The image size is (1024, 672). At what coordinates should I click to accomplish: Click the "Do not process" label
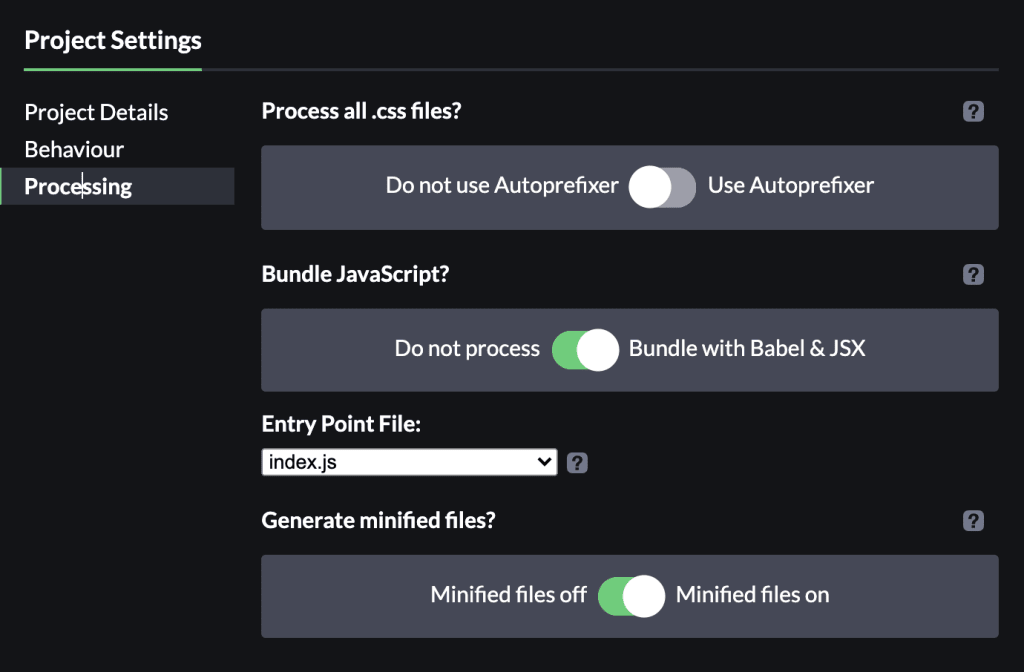pyautogui.click(x=466, y=349)
